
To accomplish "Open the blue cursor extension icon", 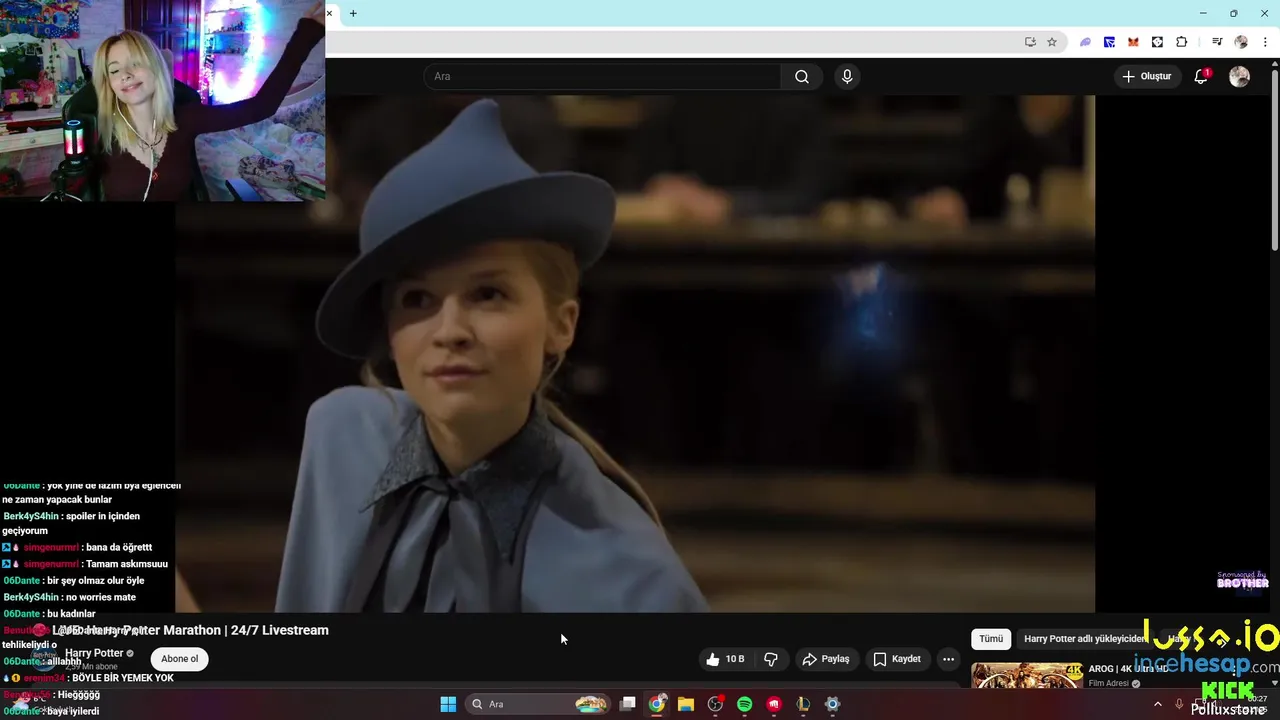I will 1109,42.
